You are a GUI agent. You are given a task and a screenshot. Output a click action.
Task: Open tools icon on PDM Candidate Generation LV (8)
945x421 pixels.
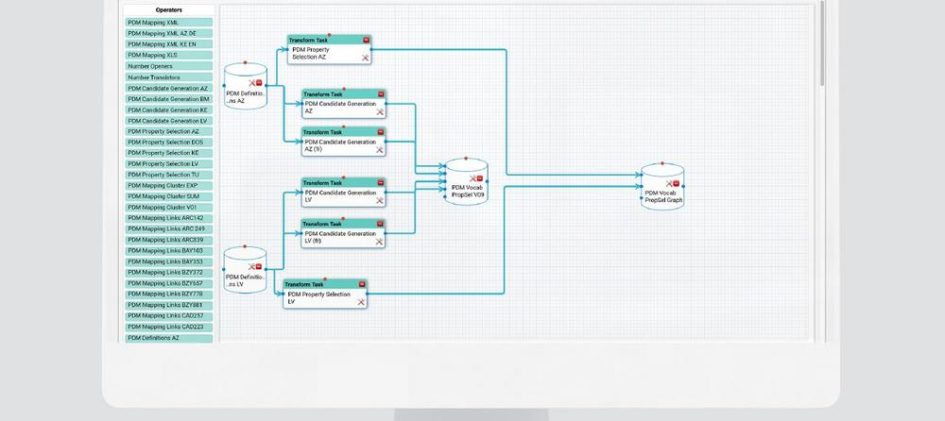coord(380,241)
